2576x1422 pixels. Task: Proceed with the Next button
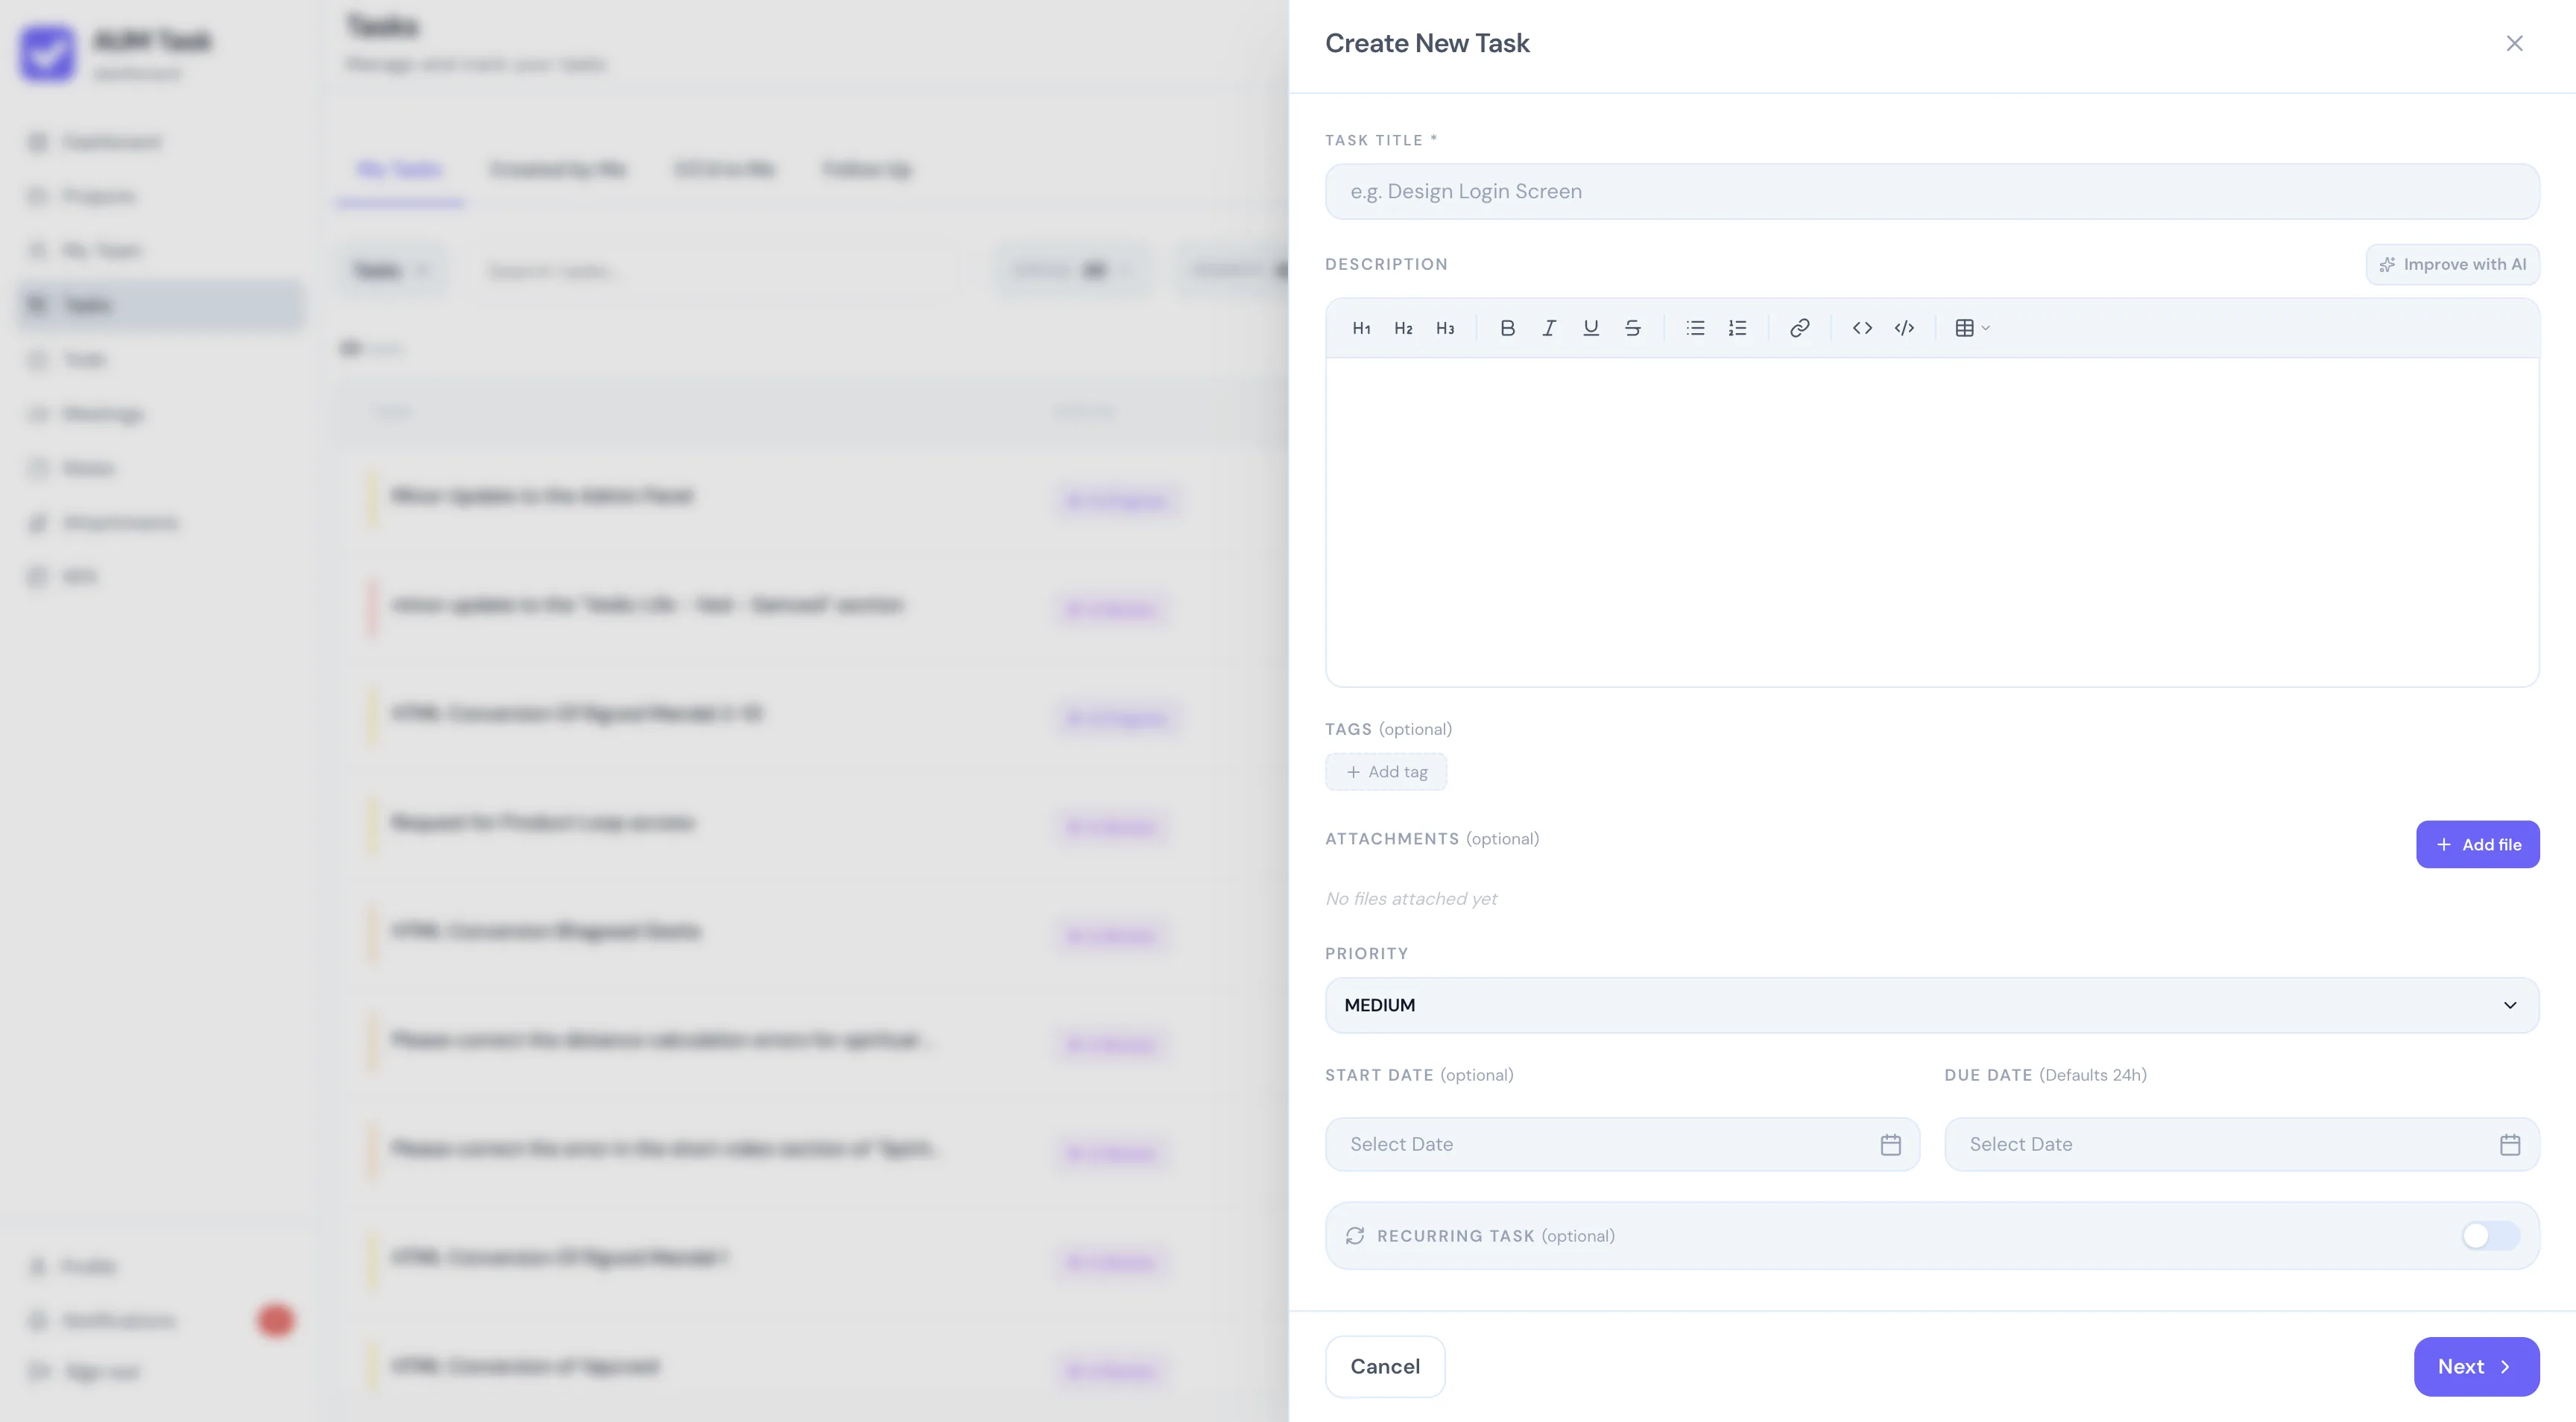2476,1367
